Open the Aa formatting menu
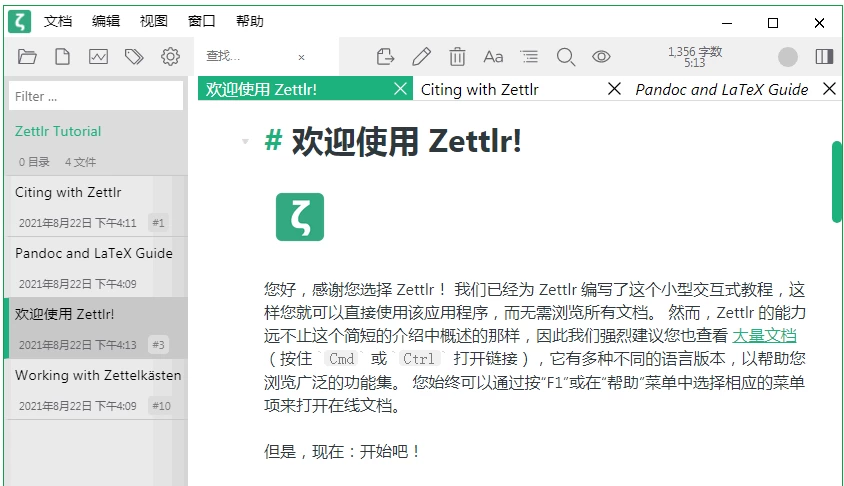The image size is (844, 486). point(493,57)
